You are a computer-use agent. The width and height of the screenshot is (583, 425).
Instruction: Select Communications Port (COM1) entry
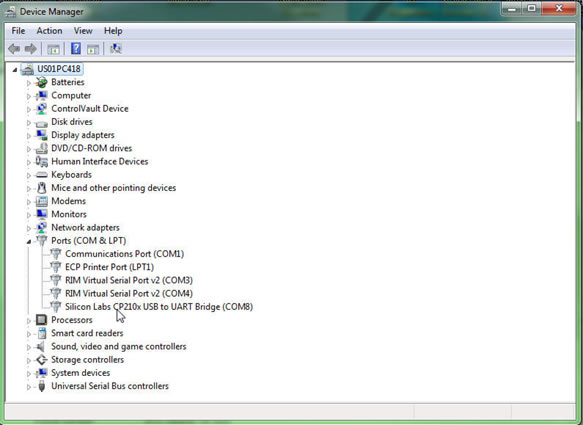[125, 254]
